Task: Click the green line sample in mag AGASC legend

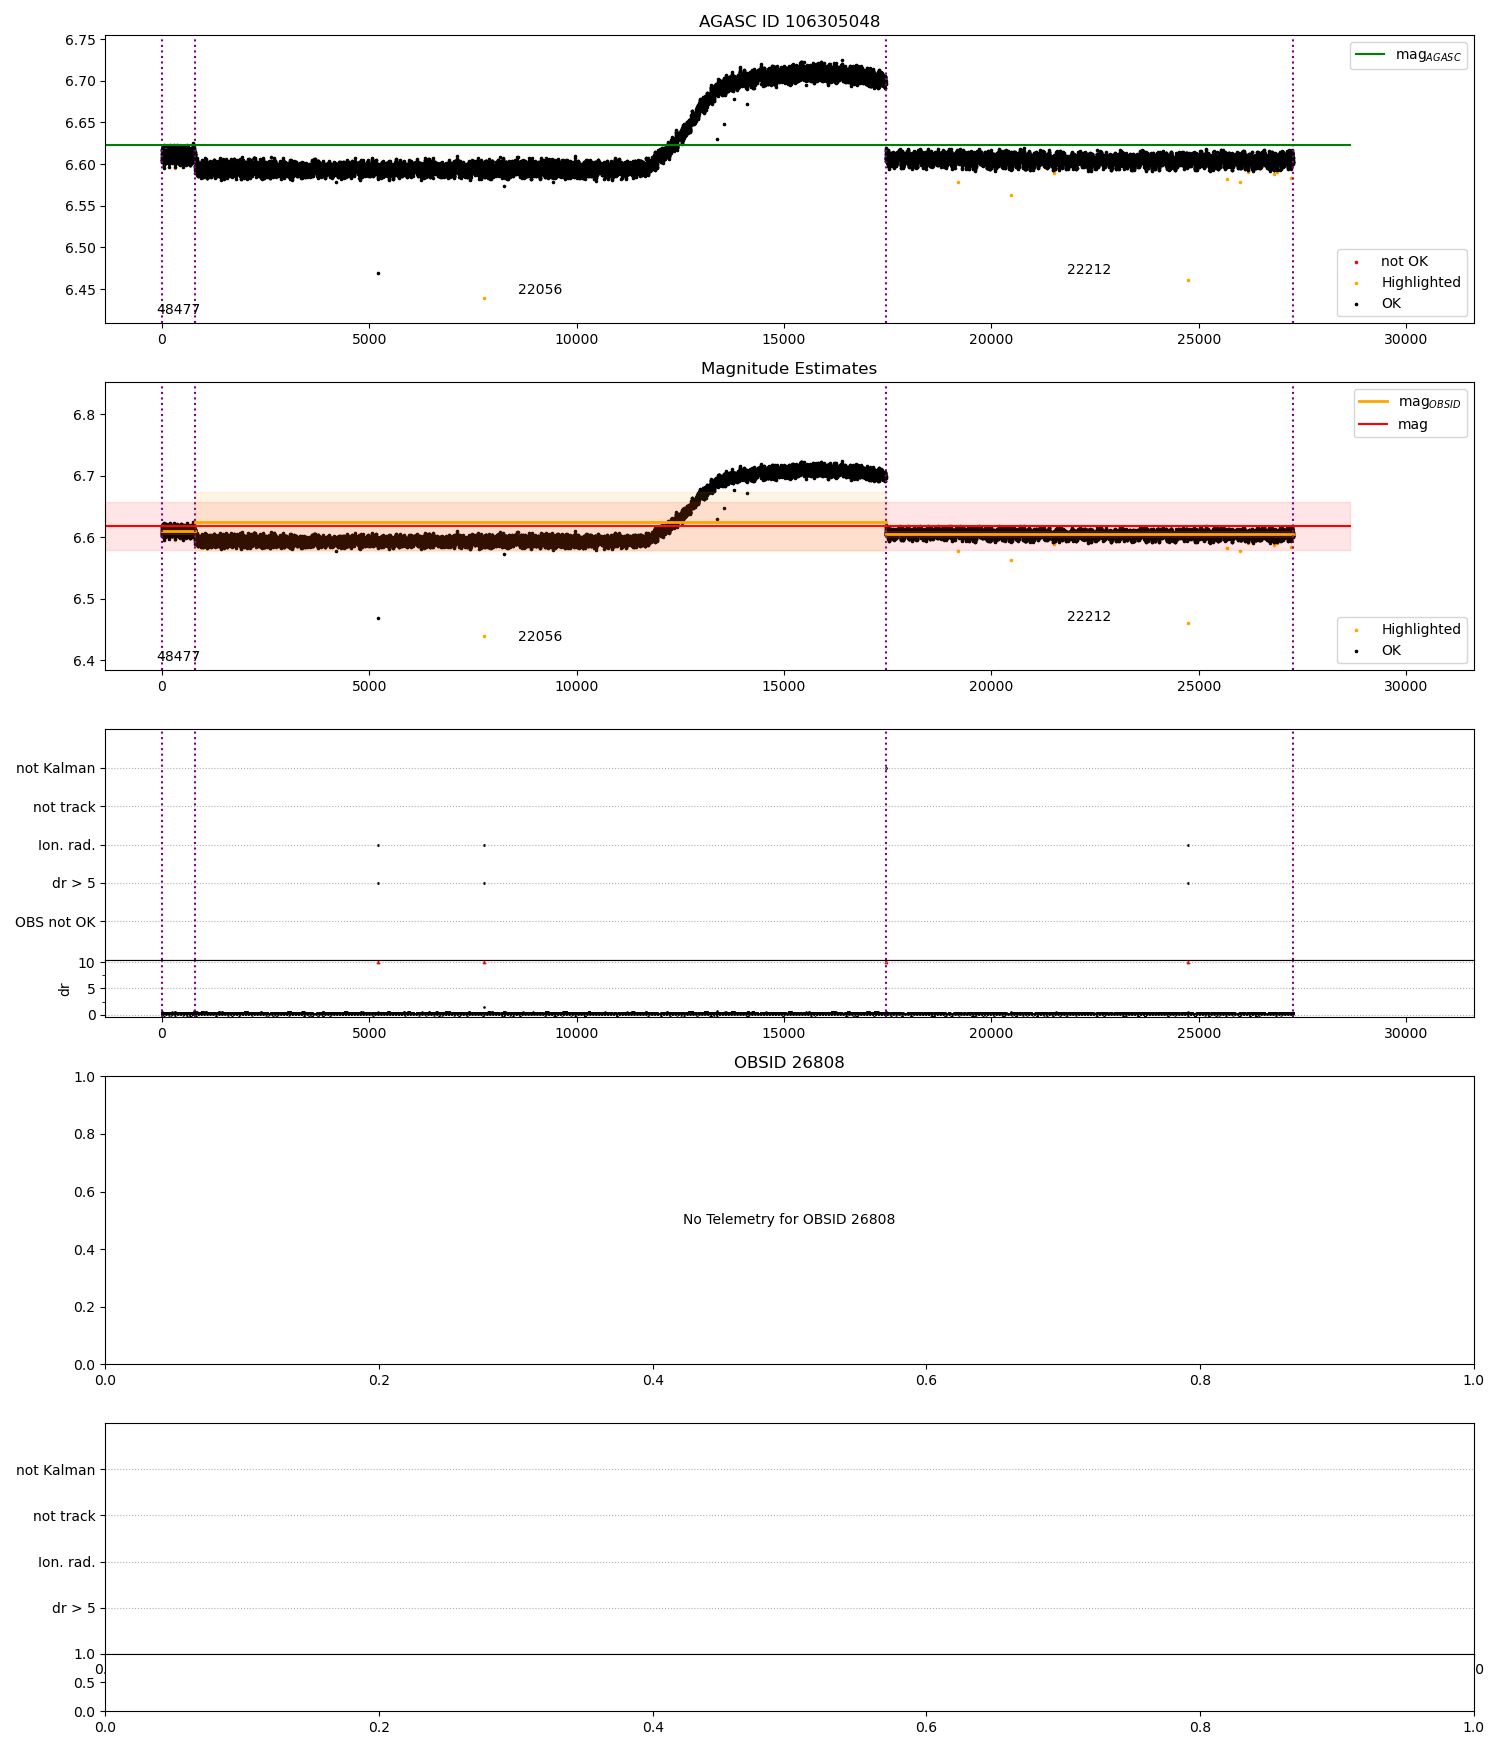Action: pyautogui.click(x=1371, y=55)
